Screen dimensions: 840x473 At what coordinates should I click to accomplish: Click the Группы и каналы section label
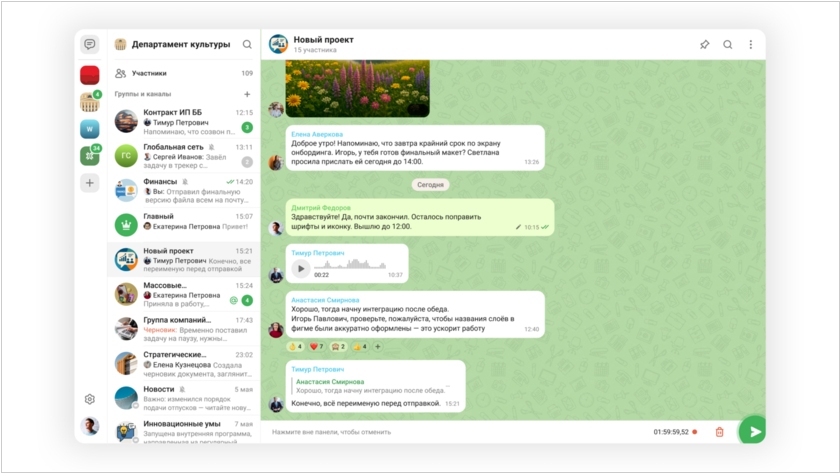tap(142, 94)
